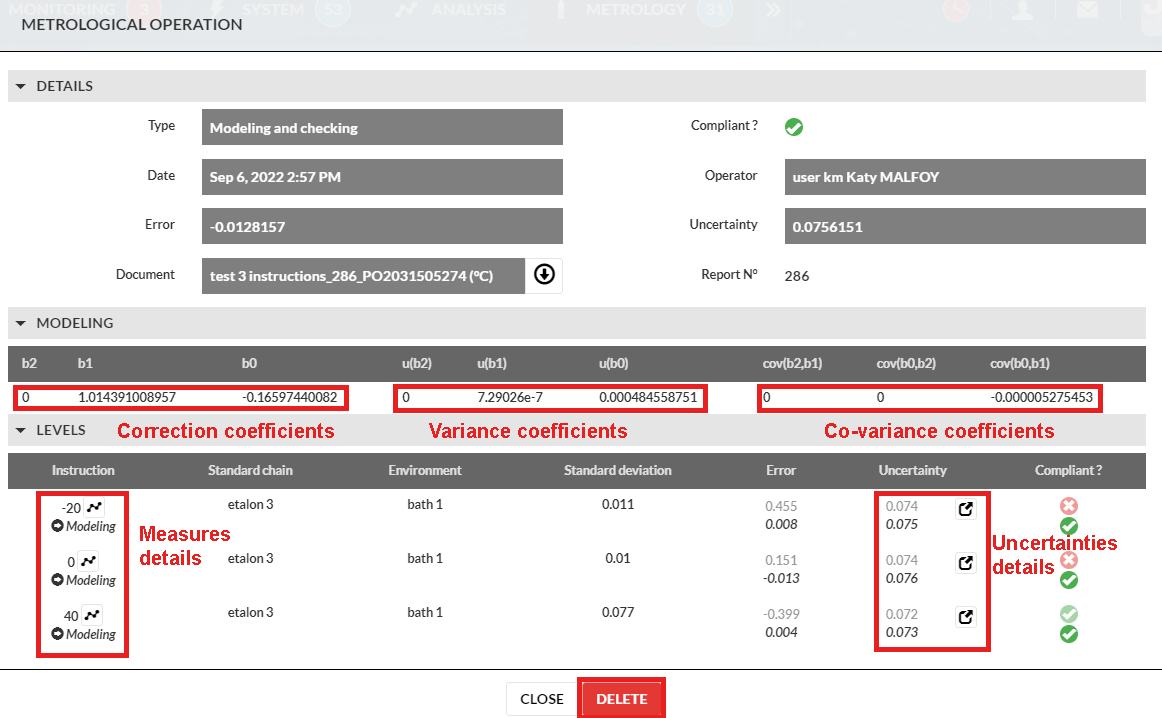Image resolution: width=1162 pixels, height=718 pixels.
Task: Select u(b1) value 7.29026e-7
Action: tap(510, 397)
